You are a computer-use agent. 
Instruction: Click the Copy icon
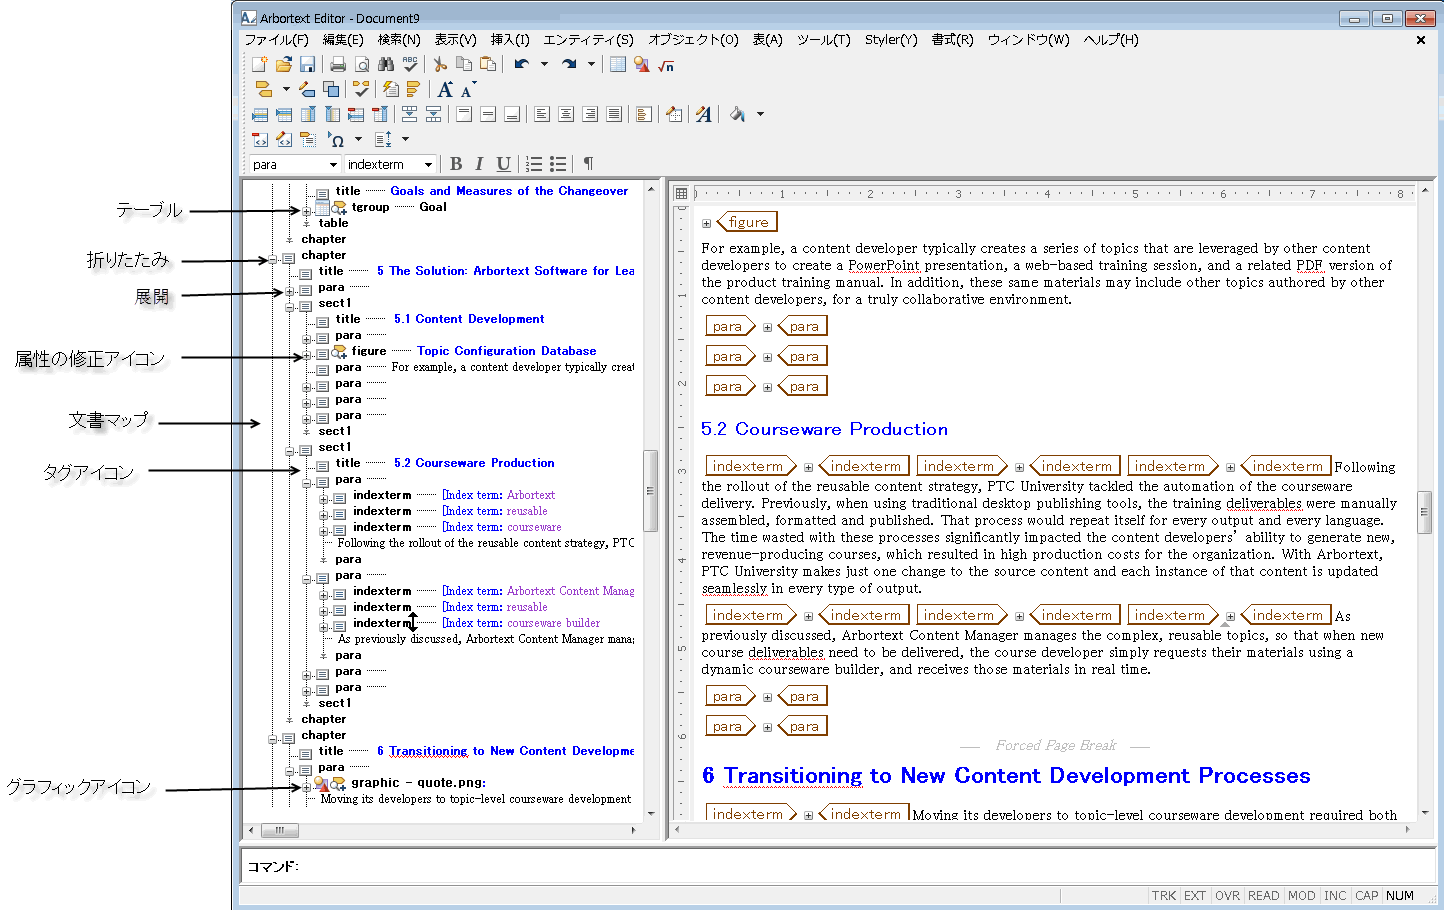(x=464, y=64)
